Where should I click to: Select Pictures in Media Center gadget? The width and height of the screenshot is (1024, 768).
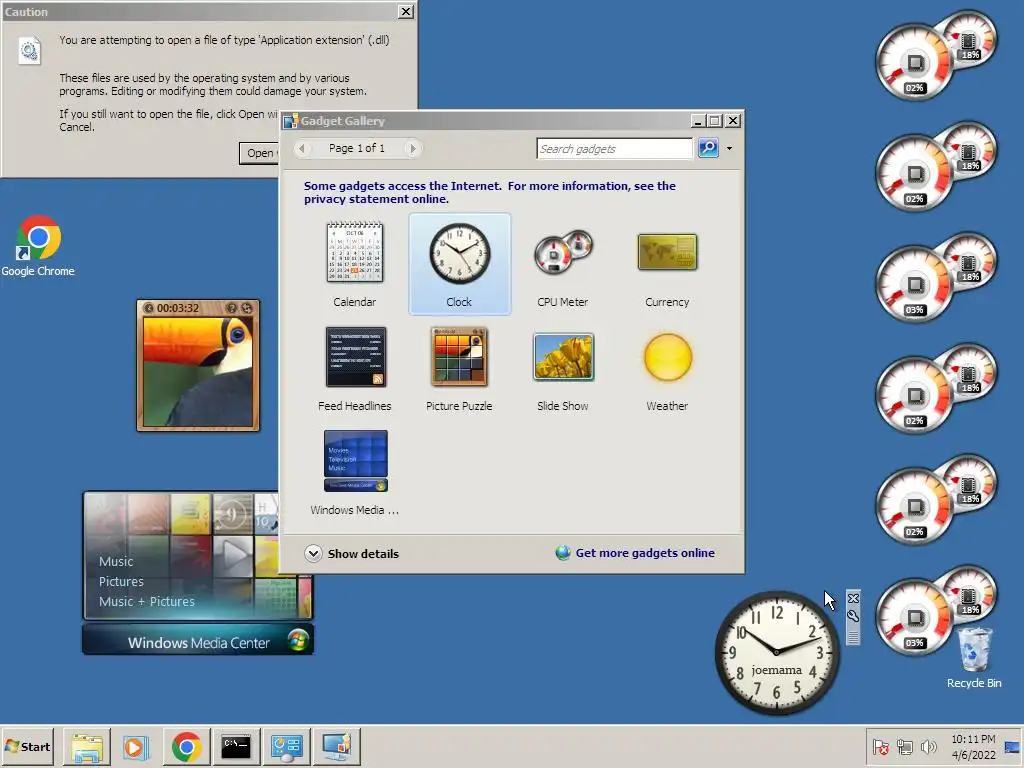point(121,581)
